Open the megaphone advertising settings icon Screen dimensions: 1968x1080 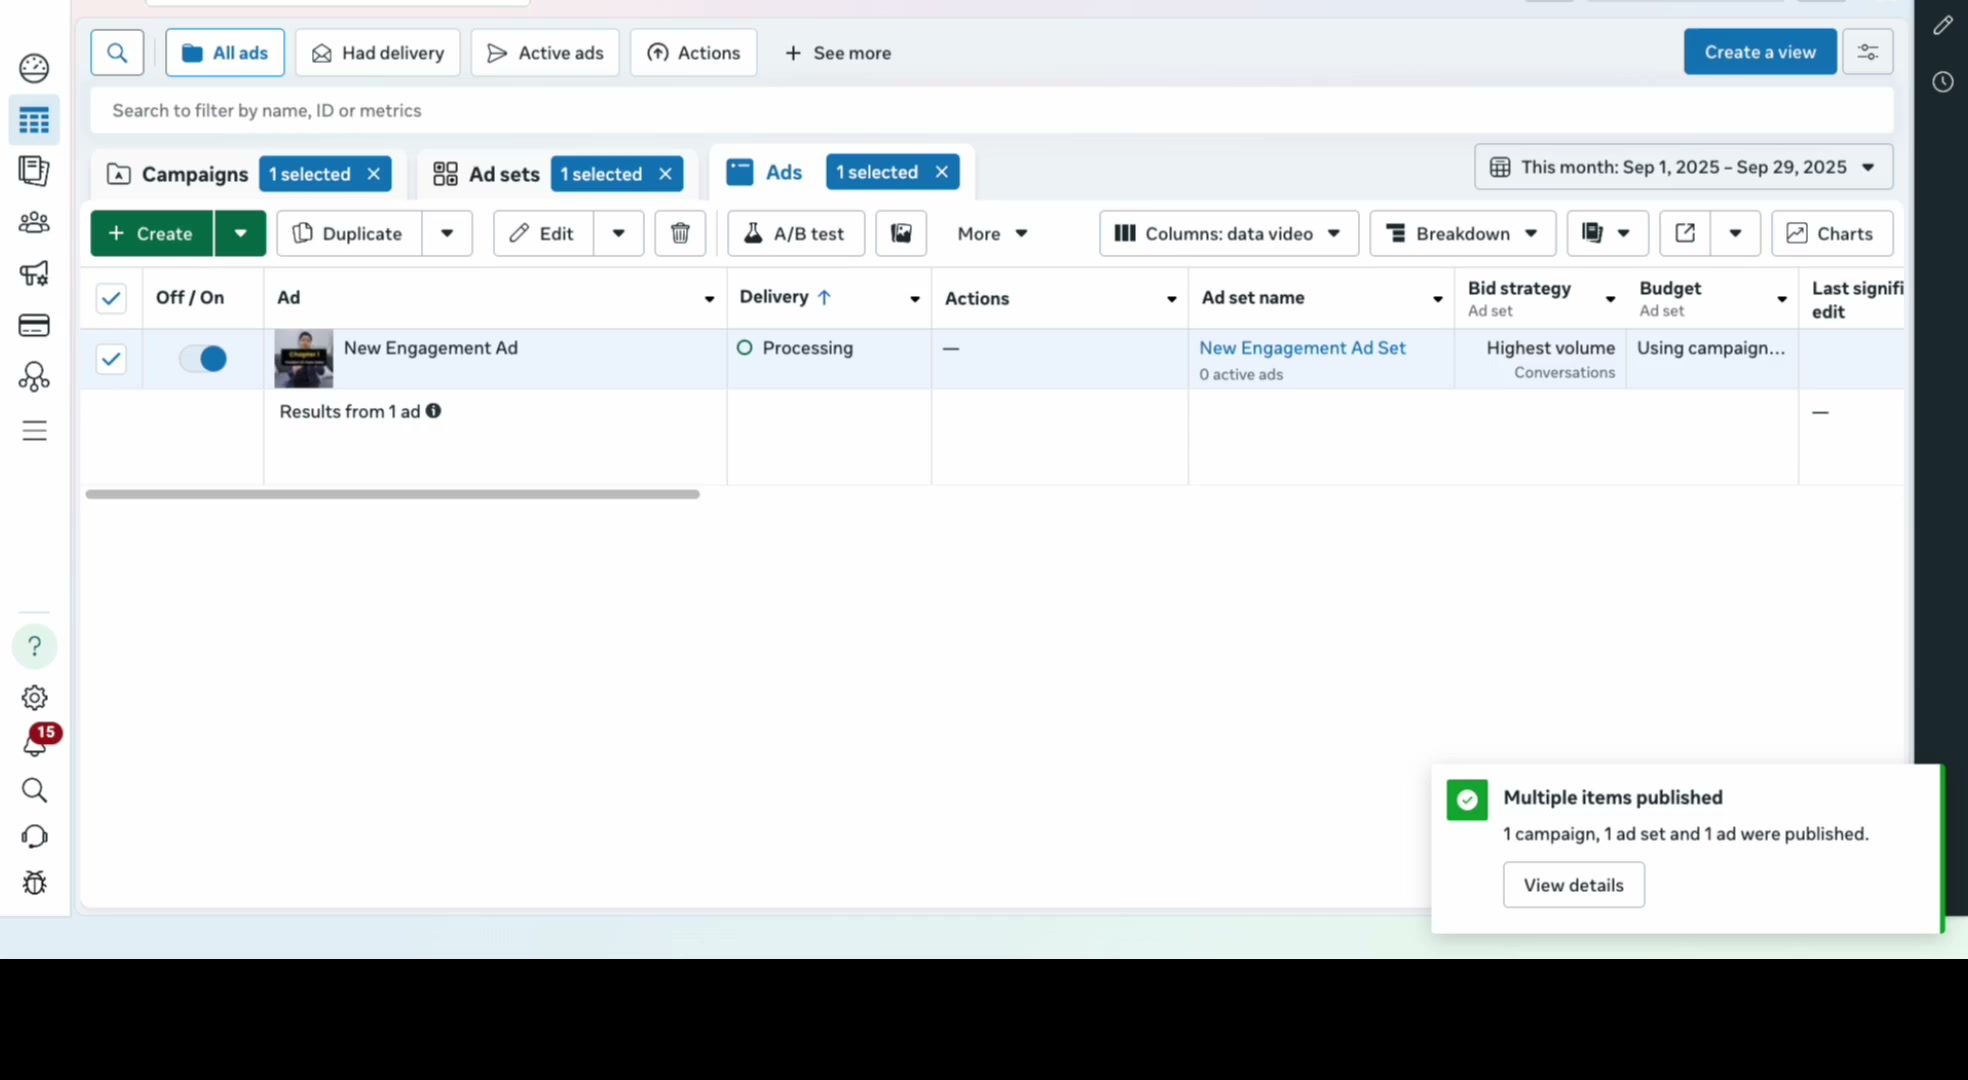coord(34,273)
